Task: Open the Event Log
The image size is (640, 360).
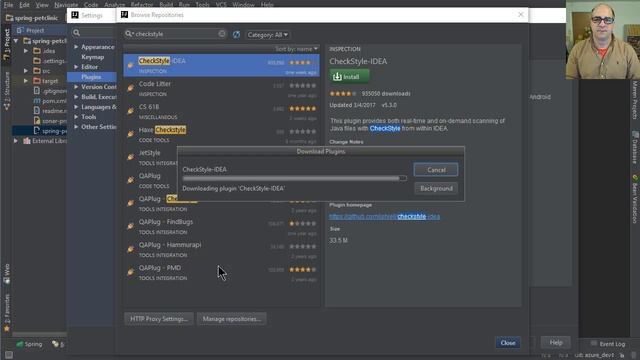Action: click(608, 344)
